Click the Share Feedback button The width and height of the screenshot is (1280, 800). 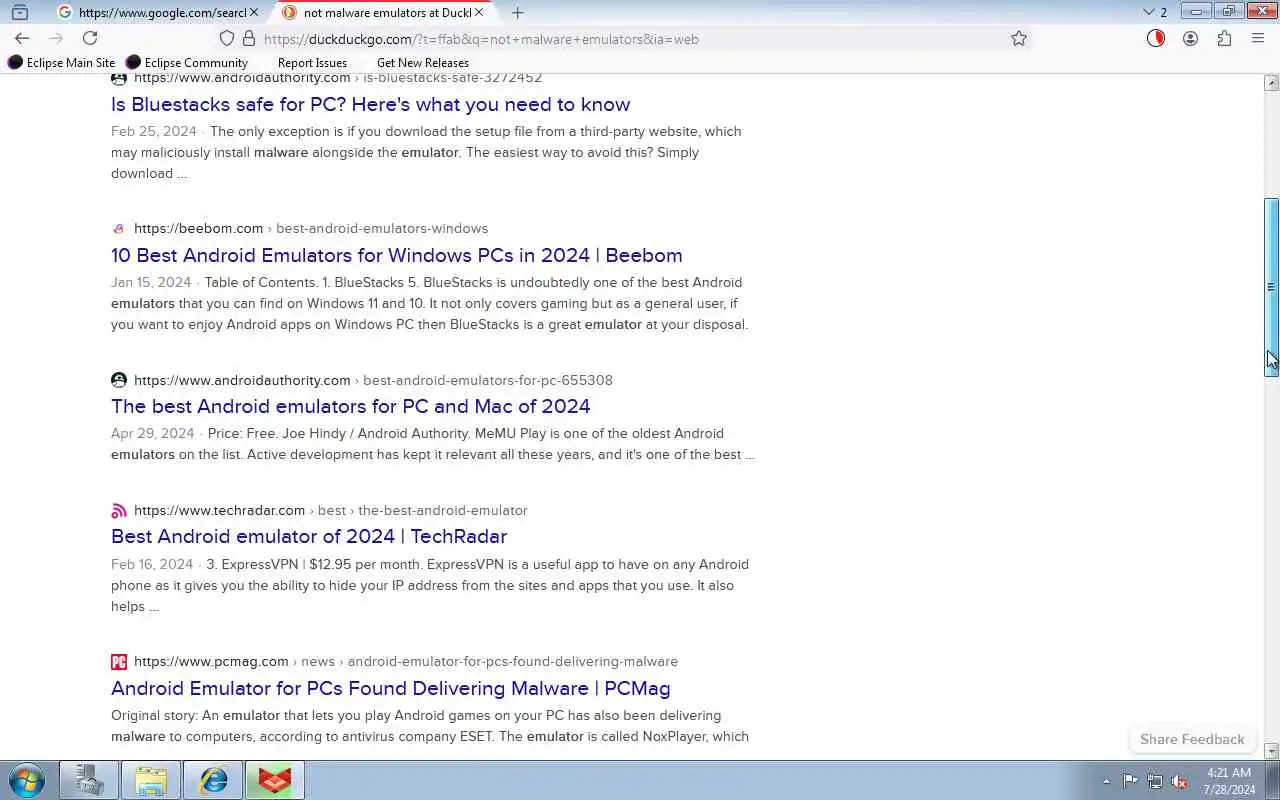(x=1192, y=739)
